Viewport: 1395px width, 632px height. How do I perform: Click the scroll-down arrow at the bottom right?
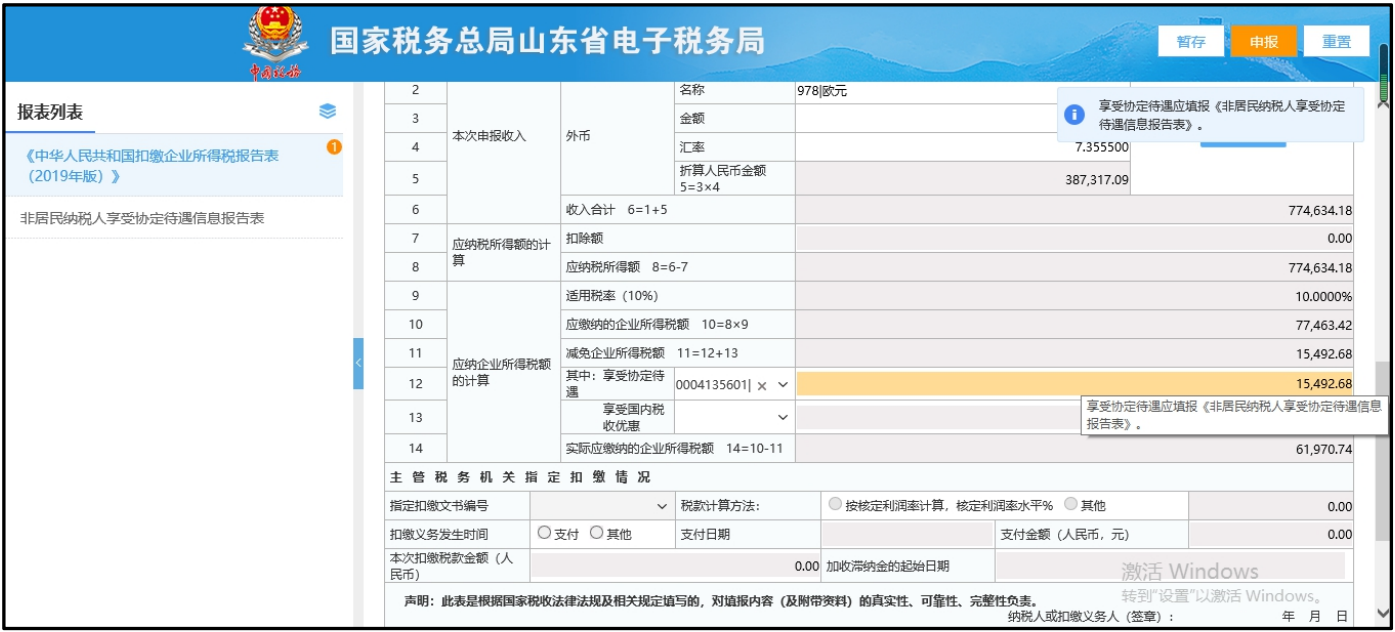coord(1383,613)
